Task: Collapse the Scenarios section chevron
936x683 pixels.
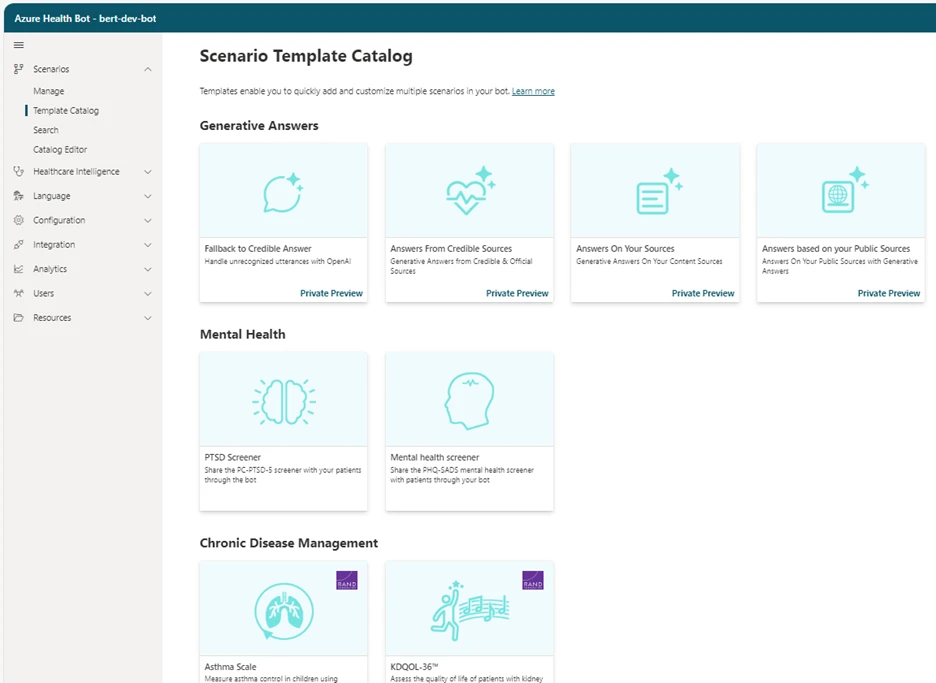Action: point(147,69)
